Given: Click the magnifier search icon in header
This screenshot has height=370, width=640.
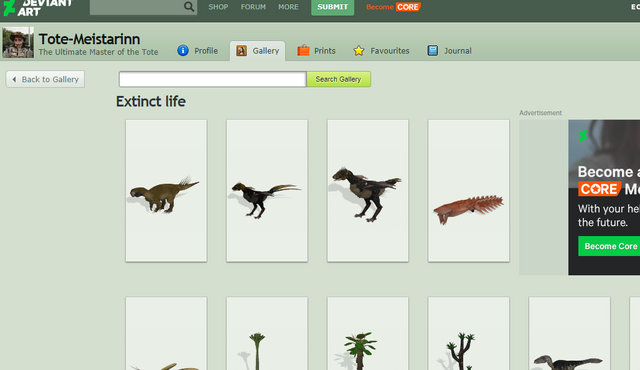Looking at the screenshot, I should 189,7.
